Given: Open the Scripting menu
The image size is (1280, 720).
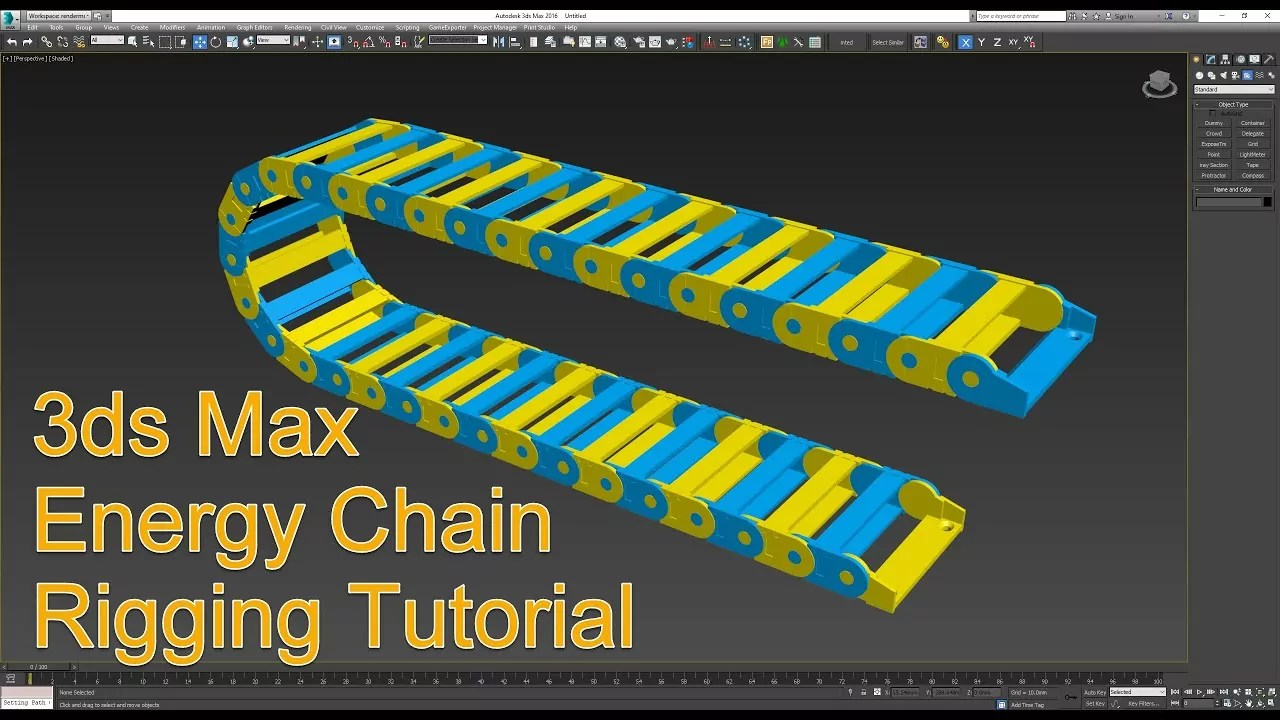Looking at the screenshot, I should [x=407, y=27].
